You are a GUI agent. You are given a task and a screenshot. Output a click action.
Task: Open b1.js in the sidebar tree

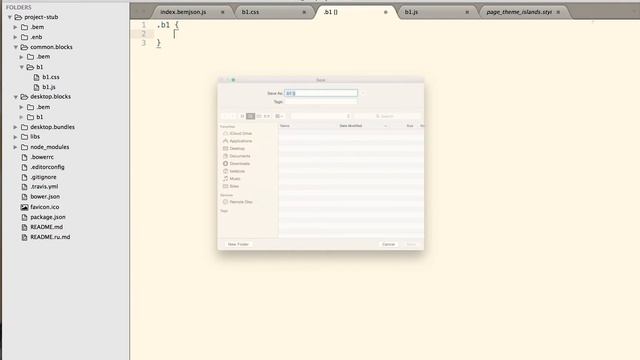(49, 87)
